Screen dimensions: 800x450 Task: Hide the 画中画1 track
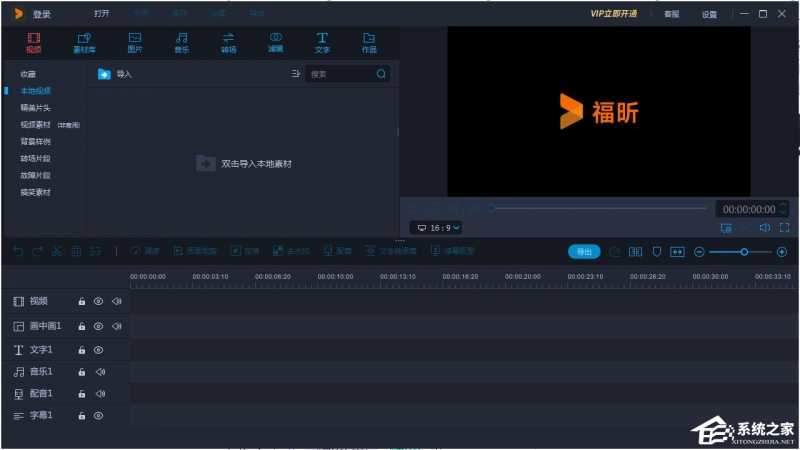[98, 326]
